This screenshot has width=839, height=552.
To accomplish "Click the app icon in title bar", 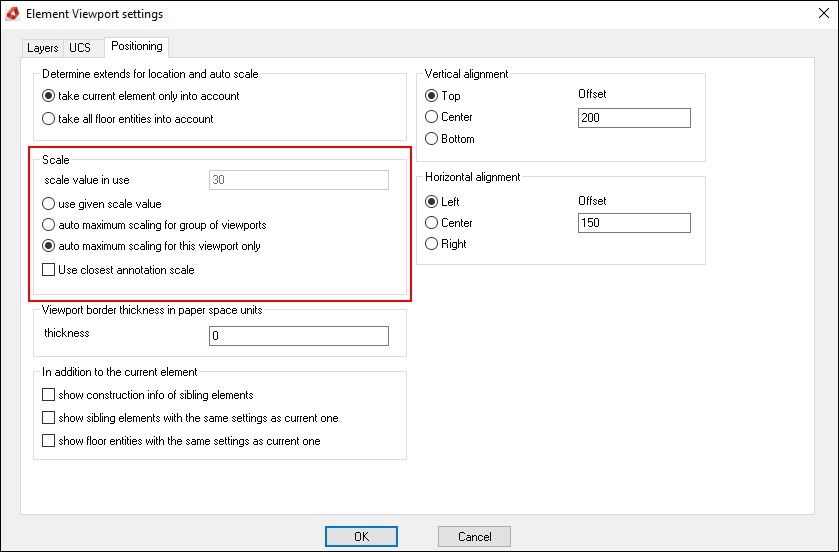I will click(x=13, y=13).
